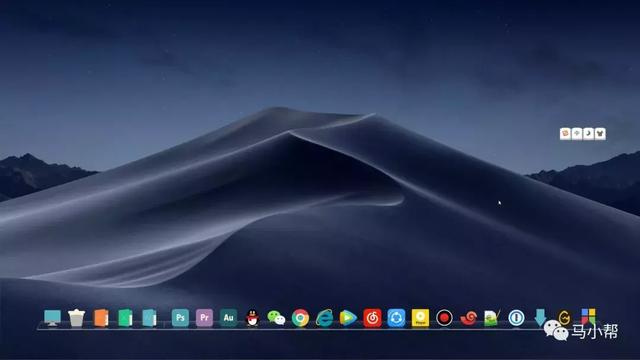This screenshot has height=360, width=640.
Task: Open the blue circular sync app icon
Action: pyautogui.click(x=396, y=318)
